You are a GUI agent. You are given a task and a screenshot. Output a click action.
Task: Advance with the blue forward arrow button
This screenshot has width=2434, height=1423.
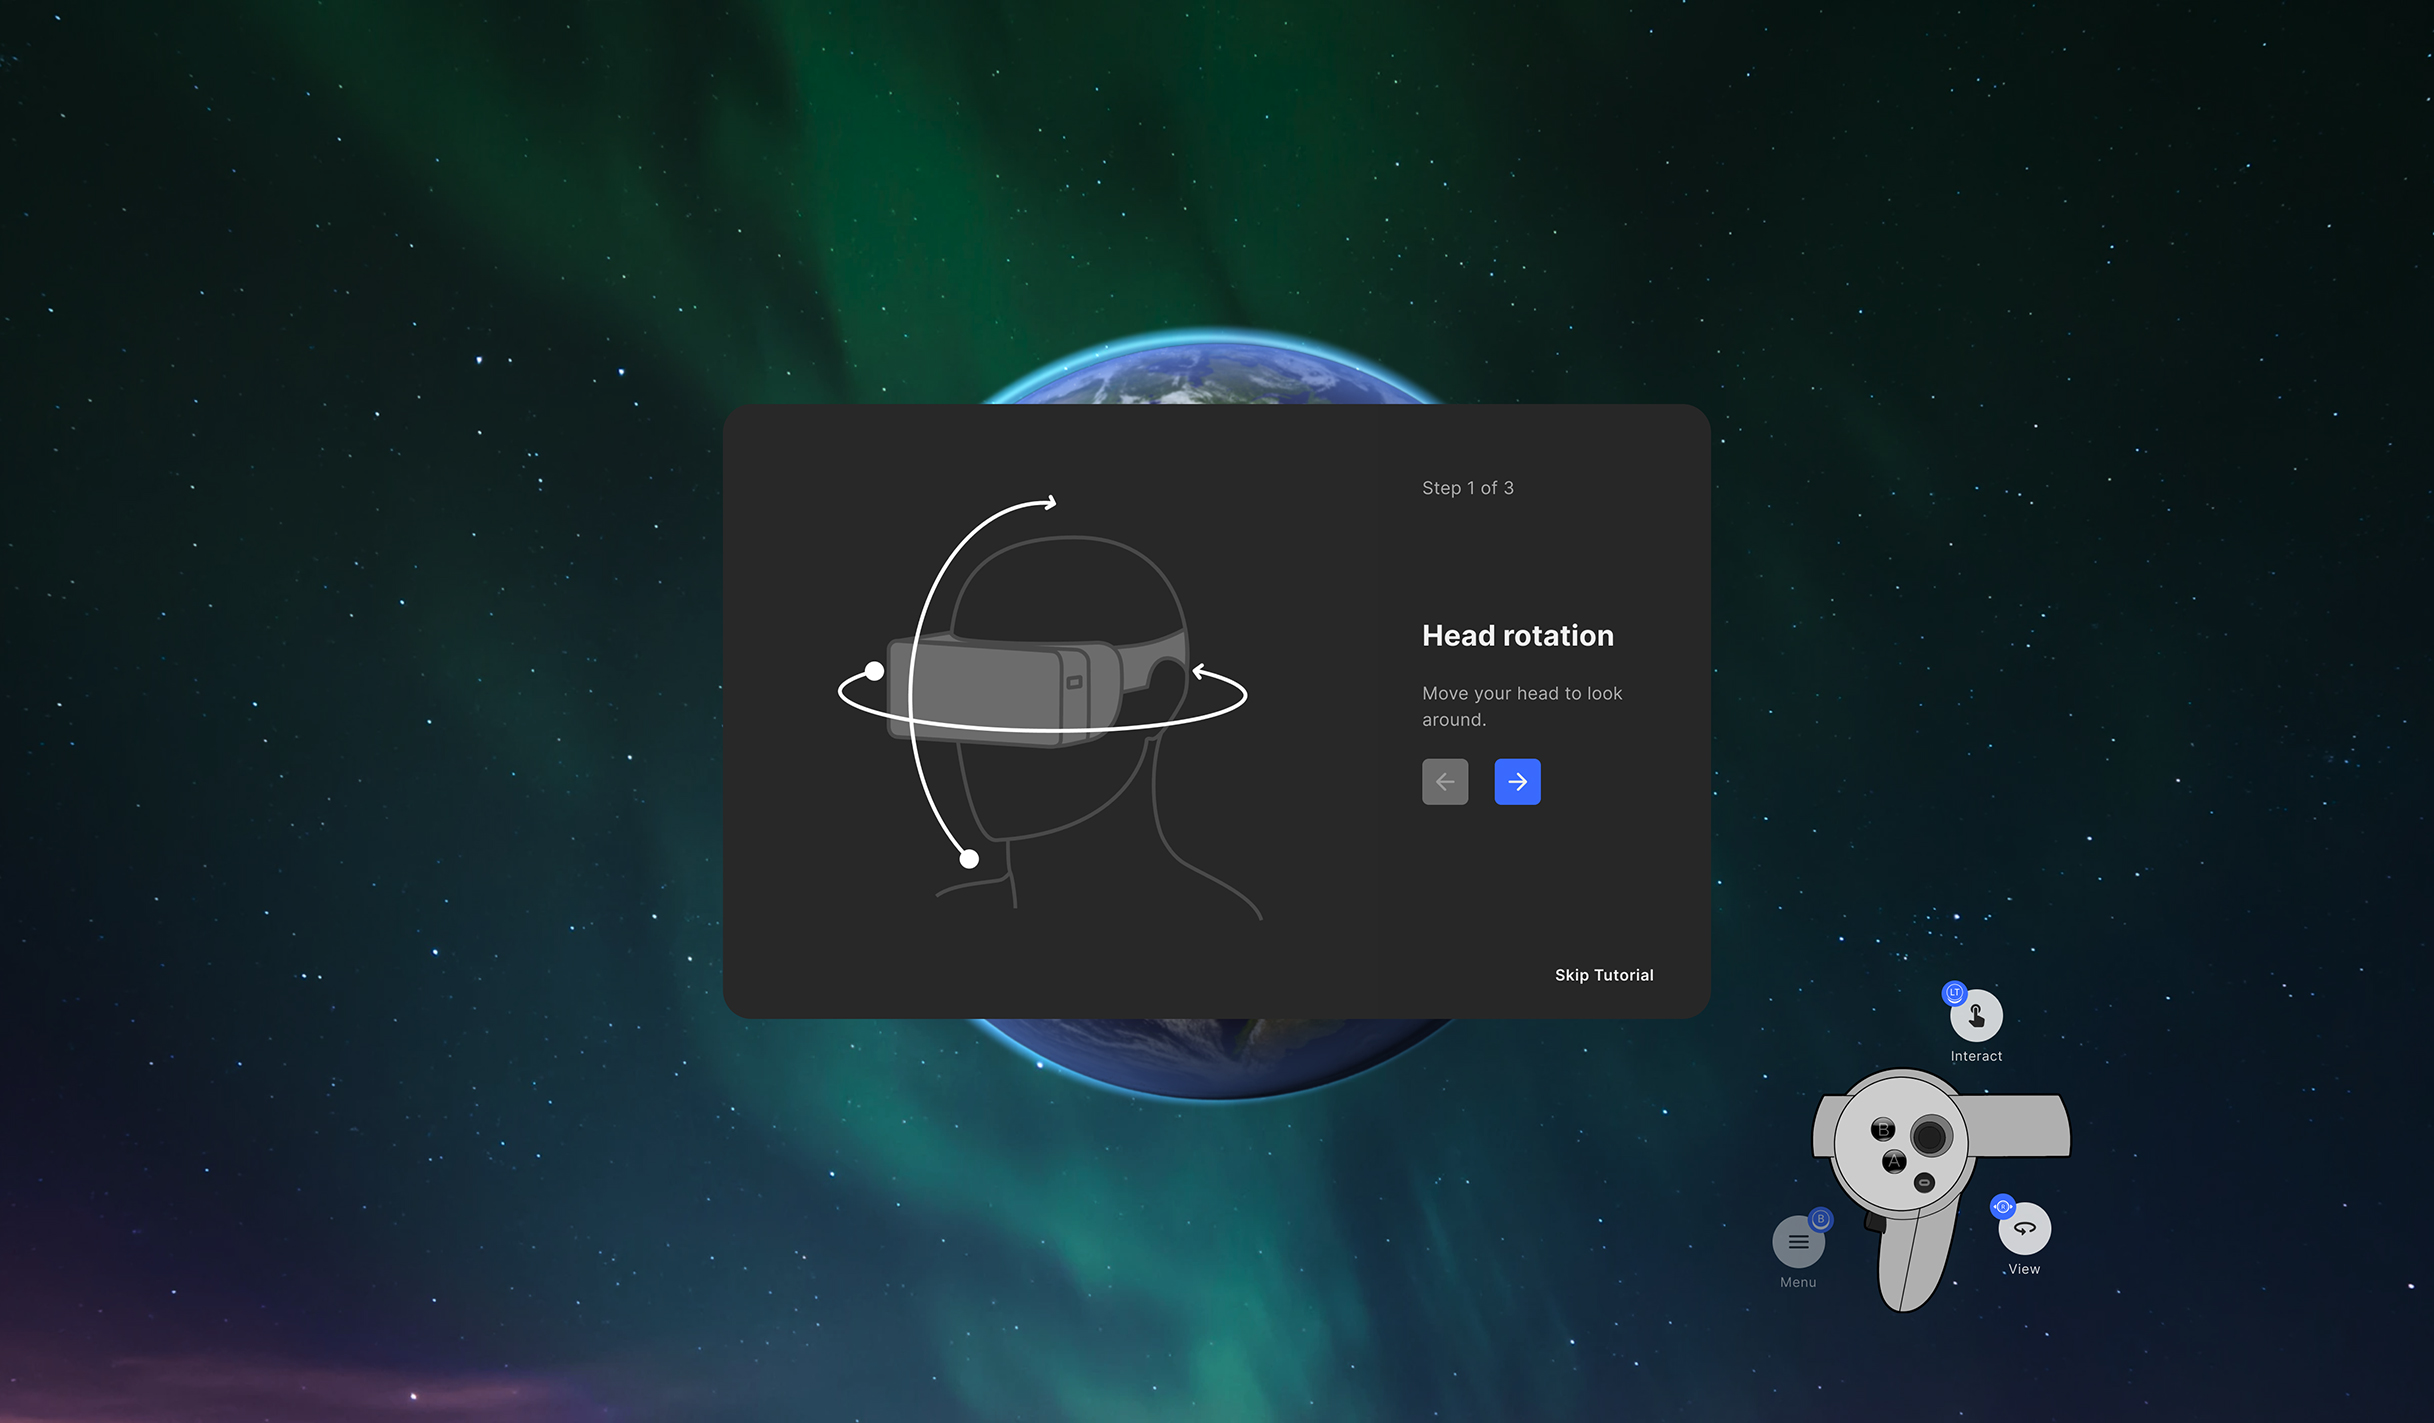tap(1517, 781)
